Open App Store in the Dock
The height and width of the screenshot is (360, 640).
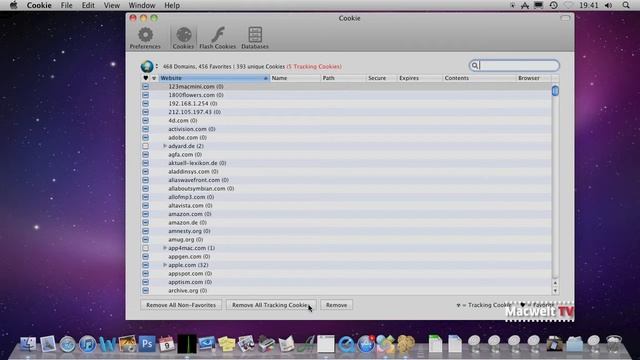[x=366, y=344]
